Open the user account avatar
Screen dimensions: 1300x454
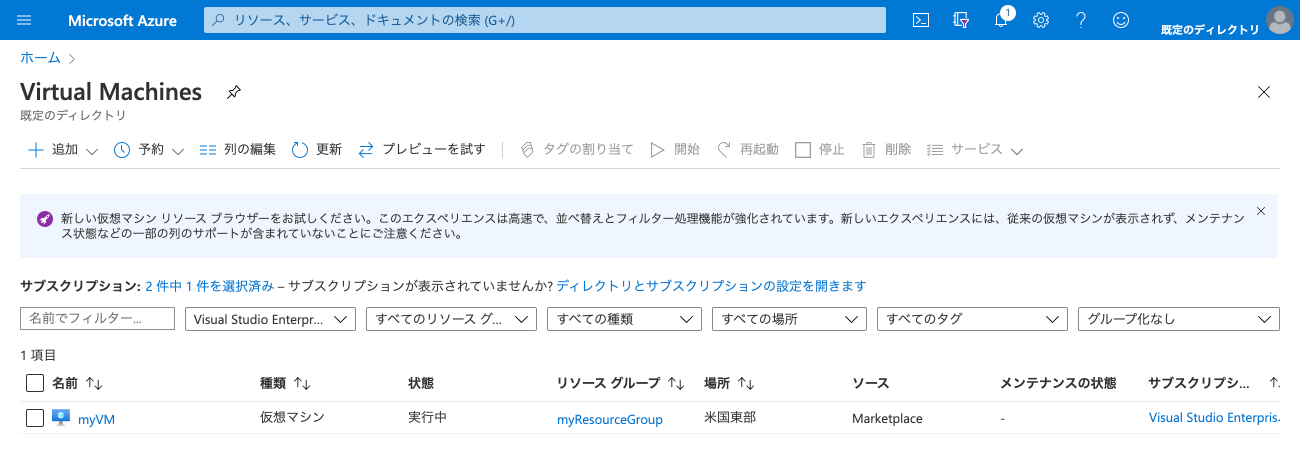1279,20
